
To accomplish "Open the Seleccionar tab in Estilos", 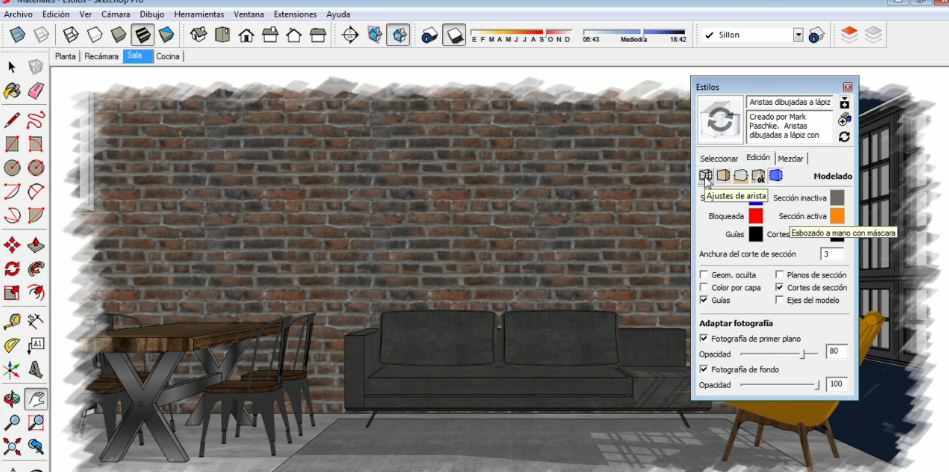I will point(719,159).
